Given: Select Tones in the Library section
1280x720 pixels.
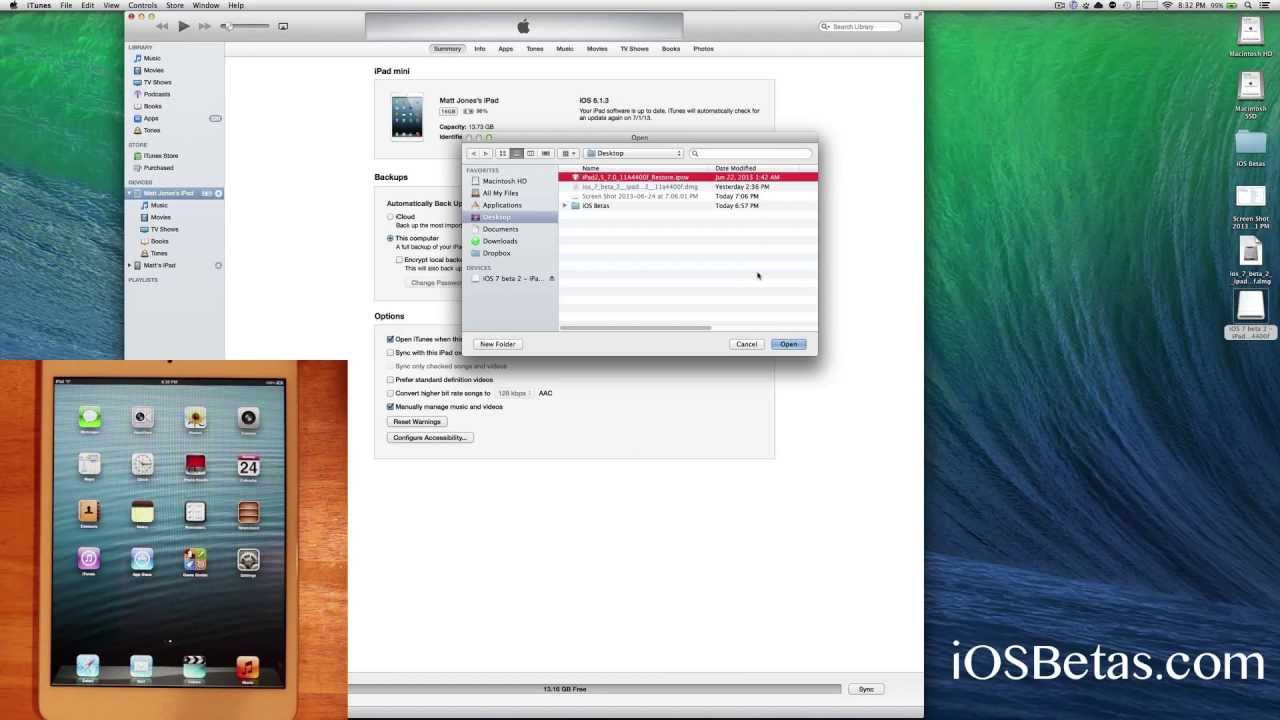Looking at the screenshot, I should 152,129.
